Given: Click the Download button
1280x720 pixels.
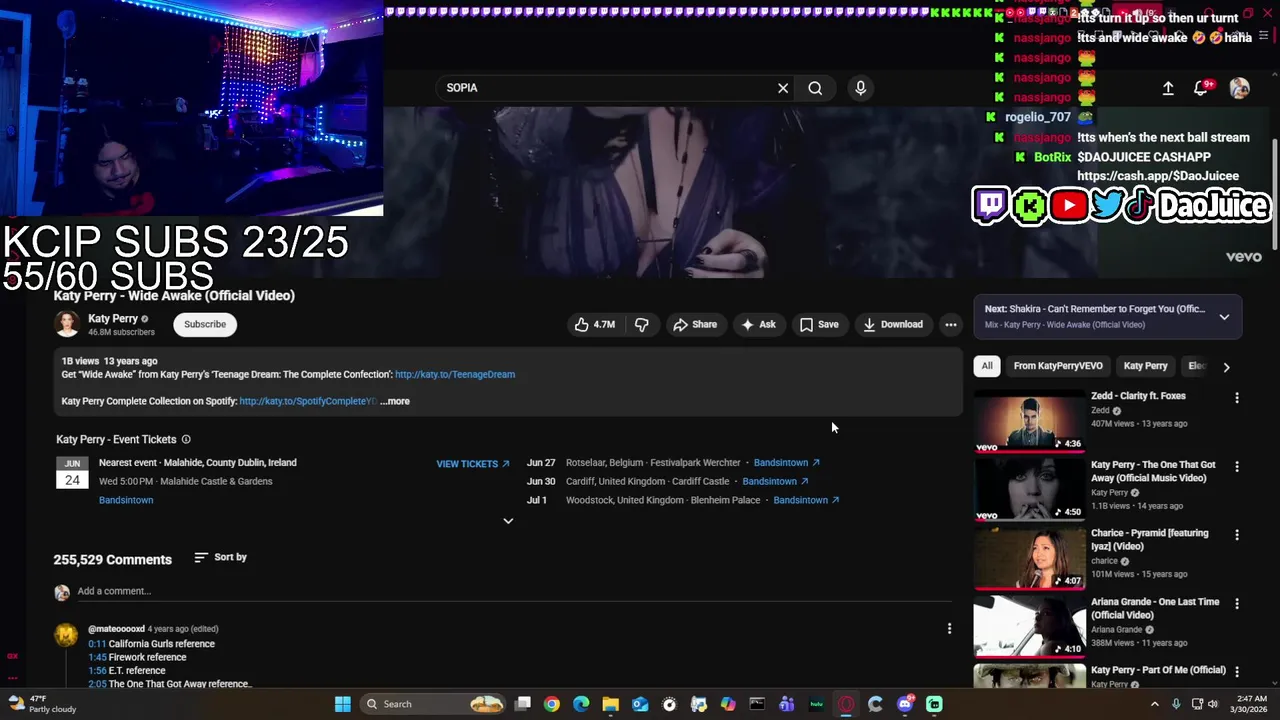Looking at the screenshot, I should pyautogui.click(x=893, y=324).
